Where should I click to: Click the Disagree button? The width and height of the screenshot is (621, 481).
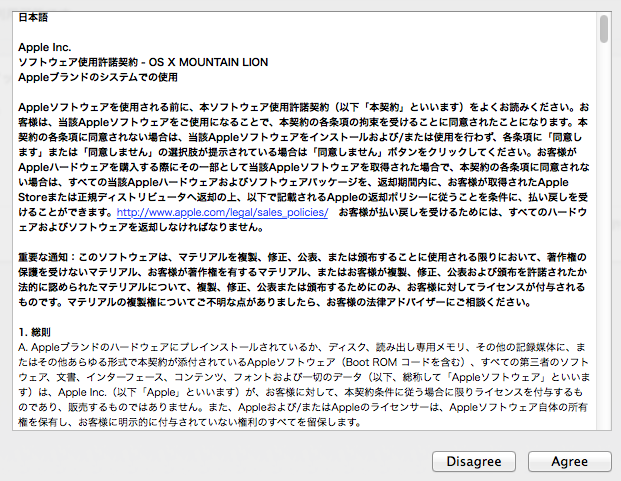pyautogui.click(x=474, y=462)
